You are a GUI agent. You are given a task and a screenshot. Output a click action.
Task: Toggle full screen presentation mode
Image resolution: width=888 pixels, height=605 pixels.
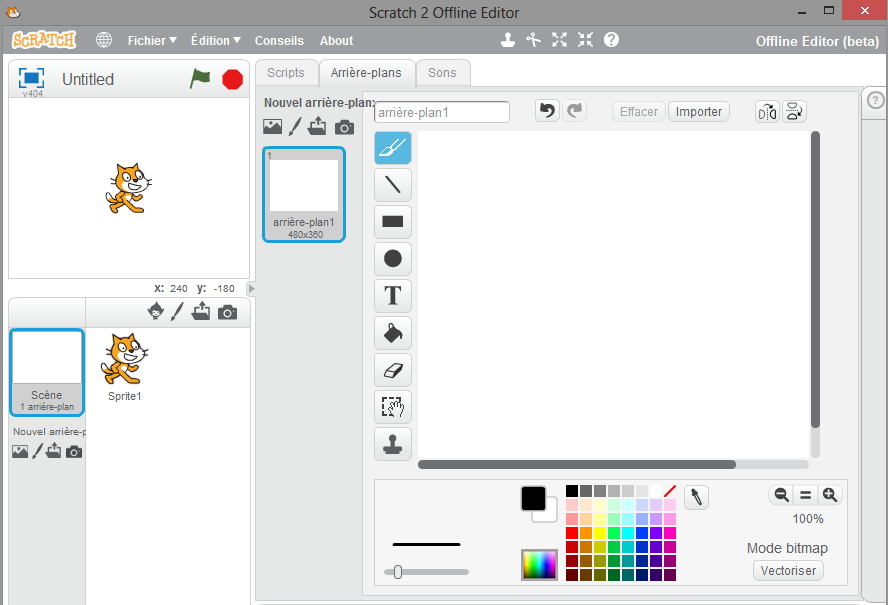point(32,78)
